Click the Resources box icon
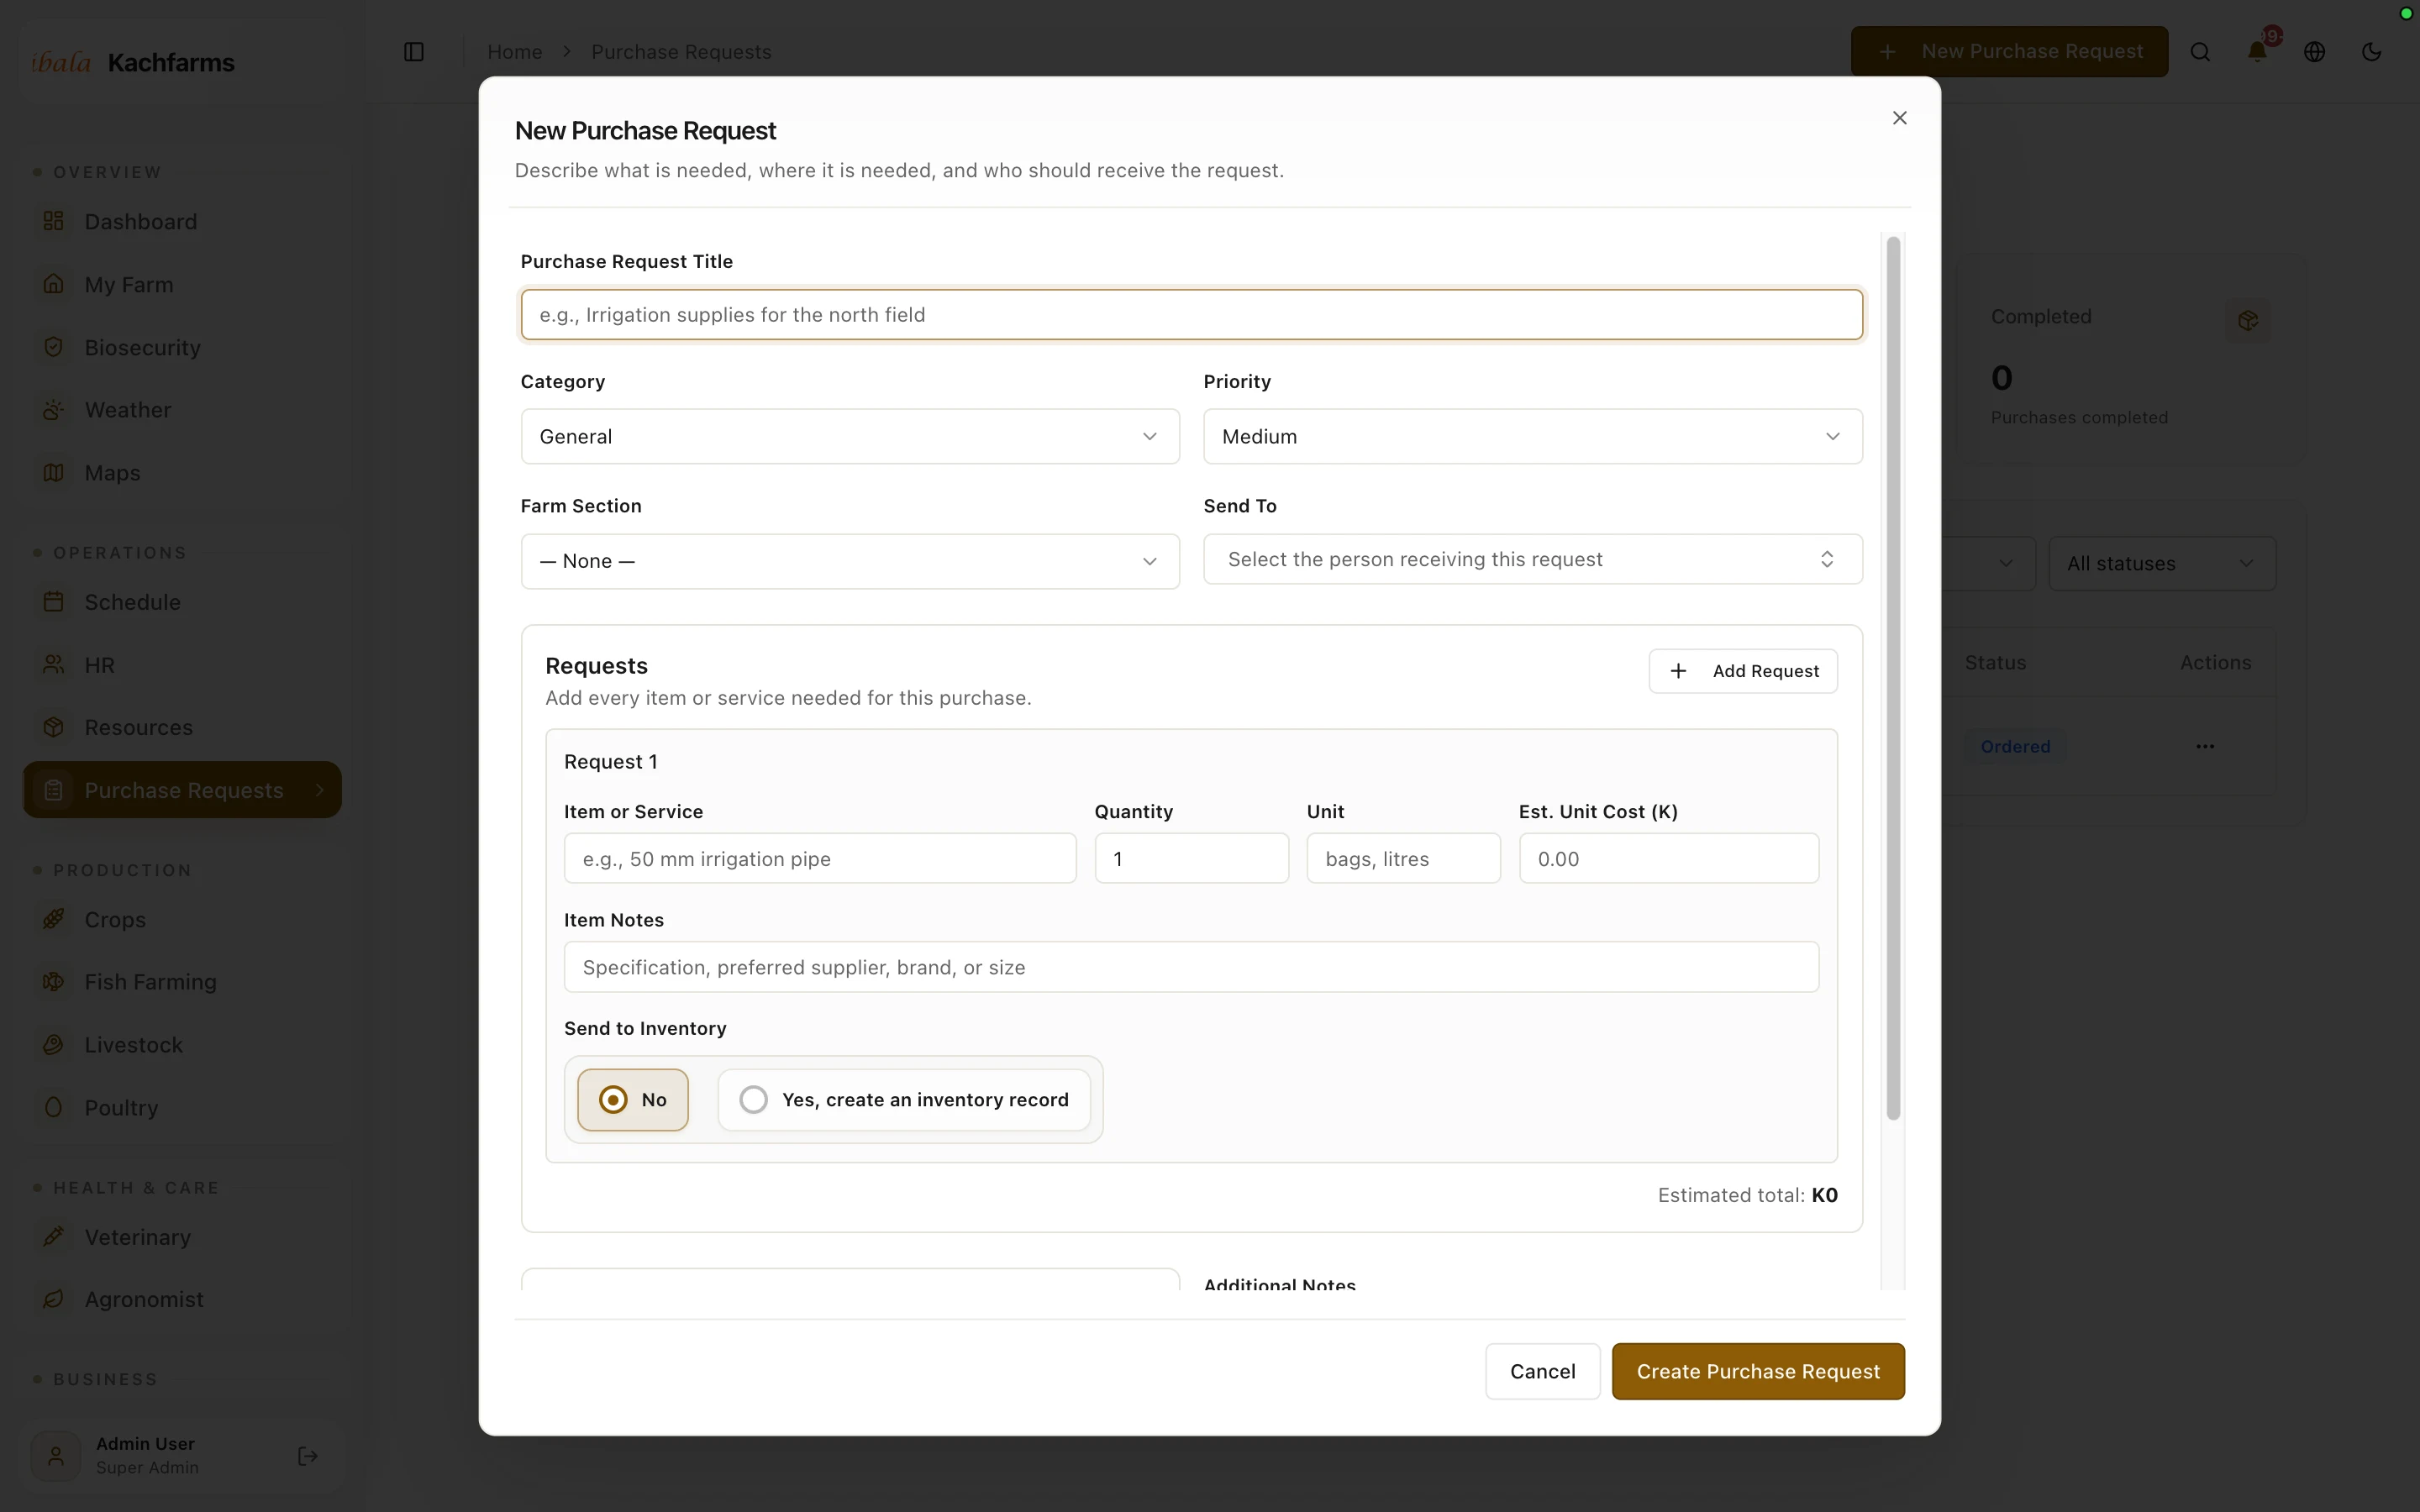 tap(54, 727)
